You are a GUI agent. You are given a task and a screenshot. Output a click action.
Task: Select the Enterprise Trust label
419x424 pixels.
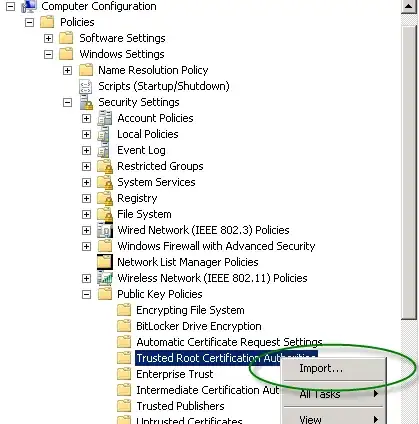coord(175,374)
